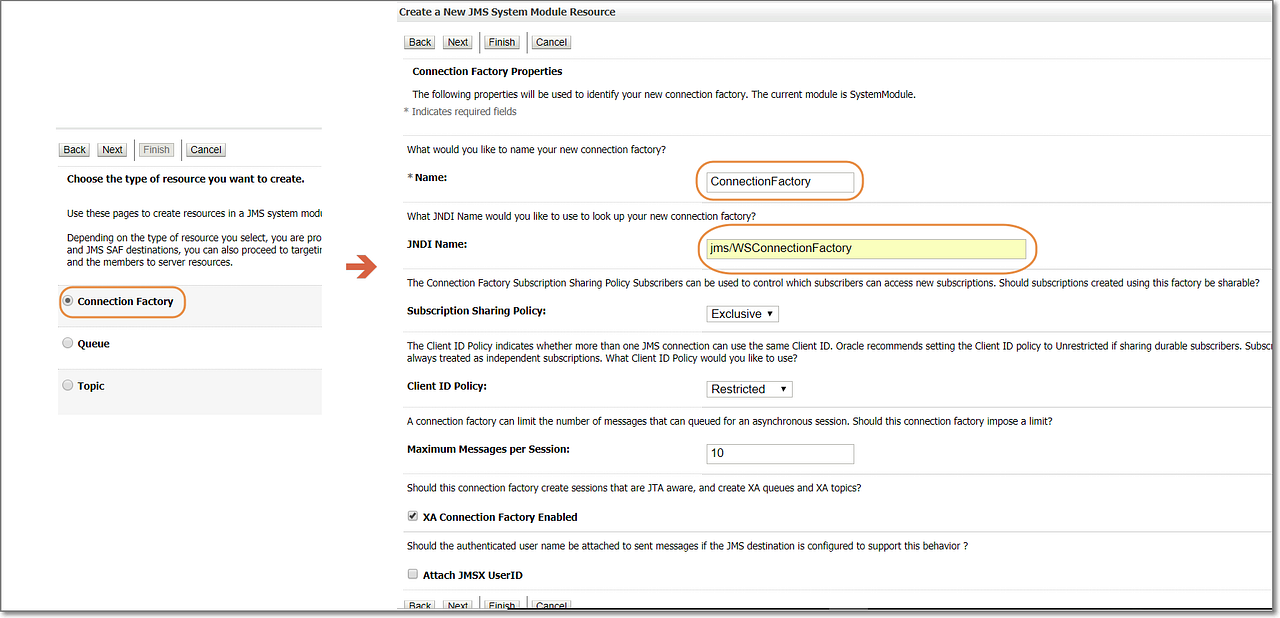Open the Client ID Policy dropdown
The width and height of the screenshot is (1280, 618).
pos(748,388)
